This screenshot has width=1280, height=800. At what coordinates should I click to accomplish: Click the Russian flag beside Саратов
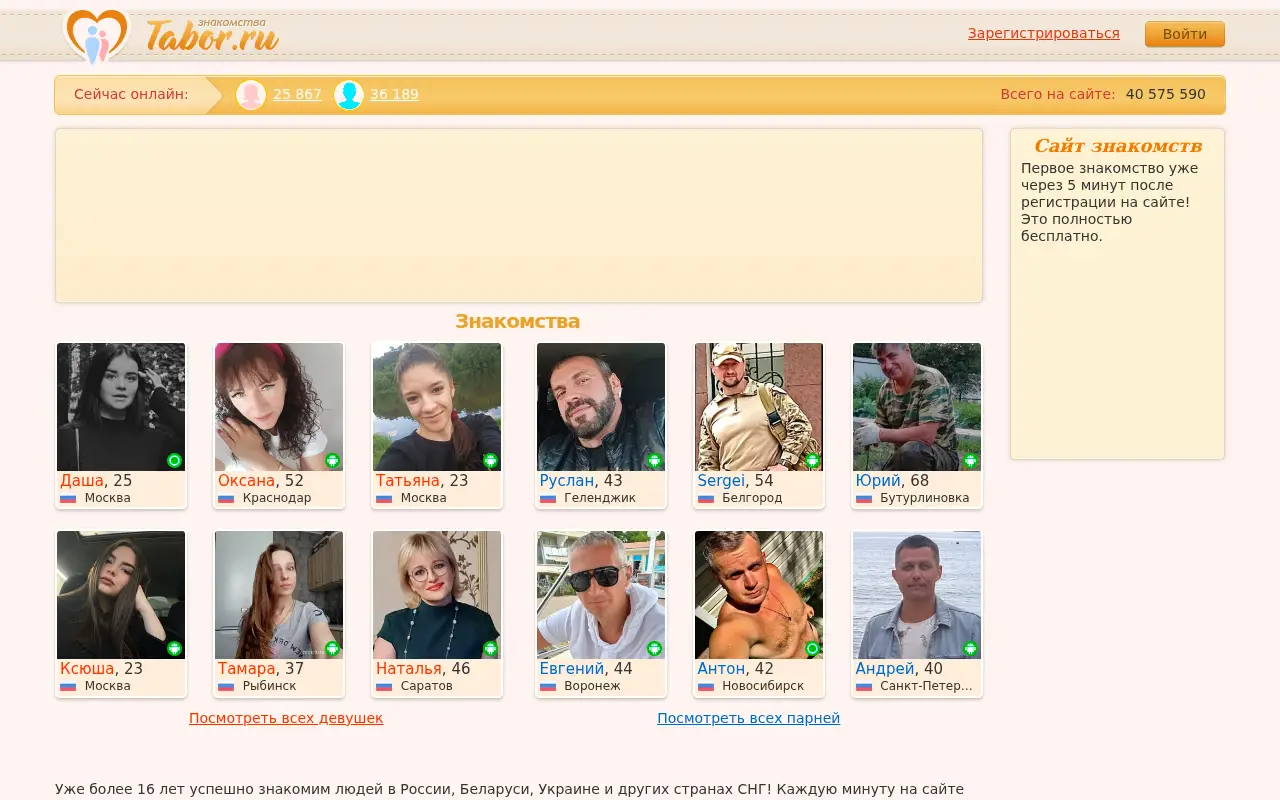(x=384, y=686)
